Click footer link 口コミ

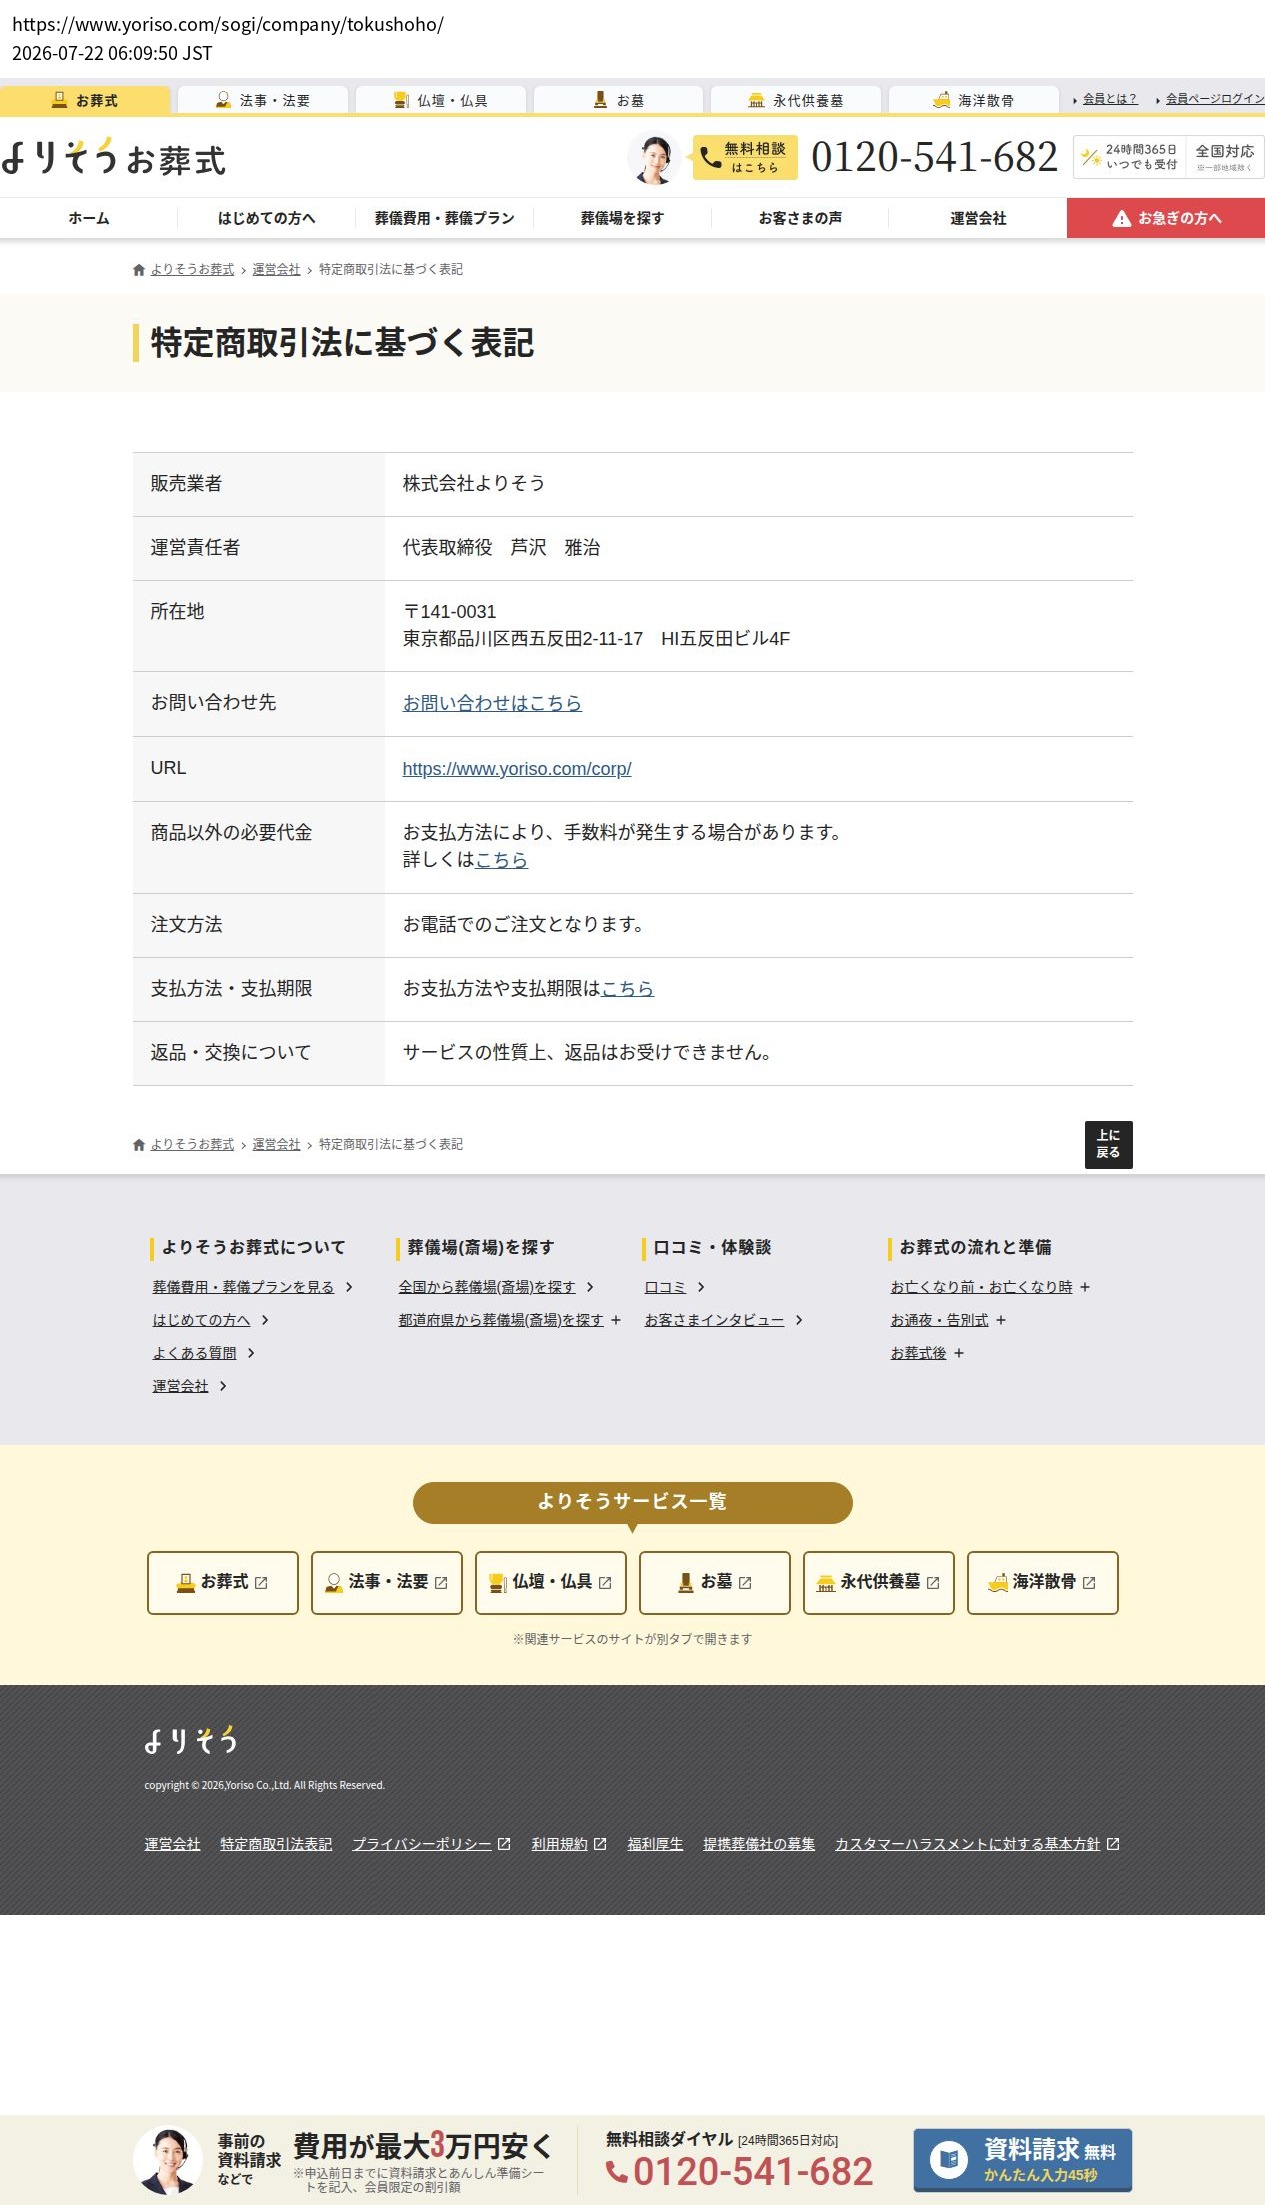click(x=665, y=1287)
